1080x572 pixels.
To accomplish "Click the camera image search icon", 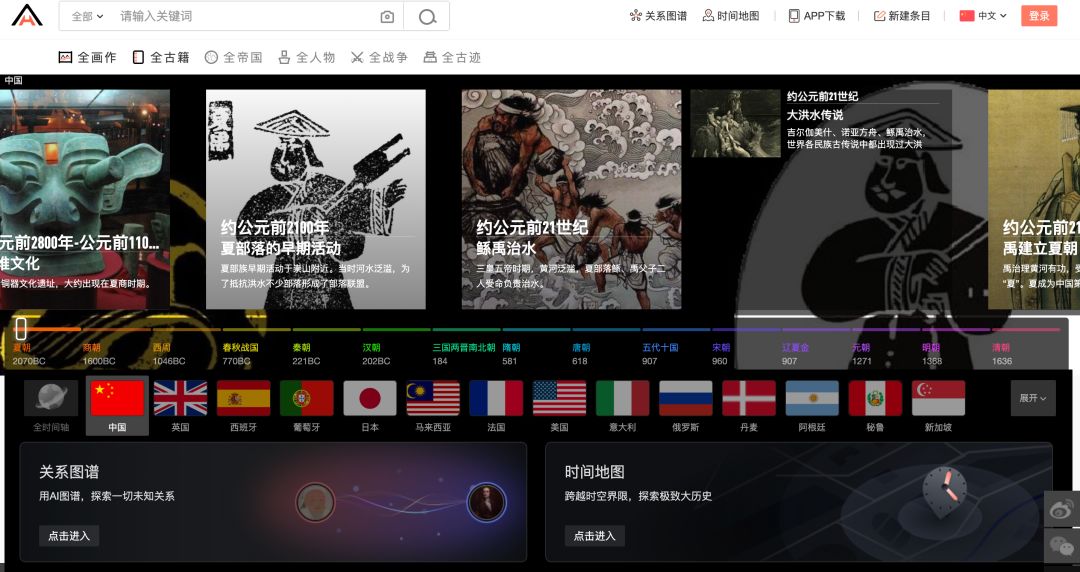I will click(387, 17).
